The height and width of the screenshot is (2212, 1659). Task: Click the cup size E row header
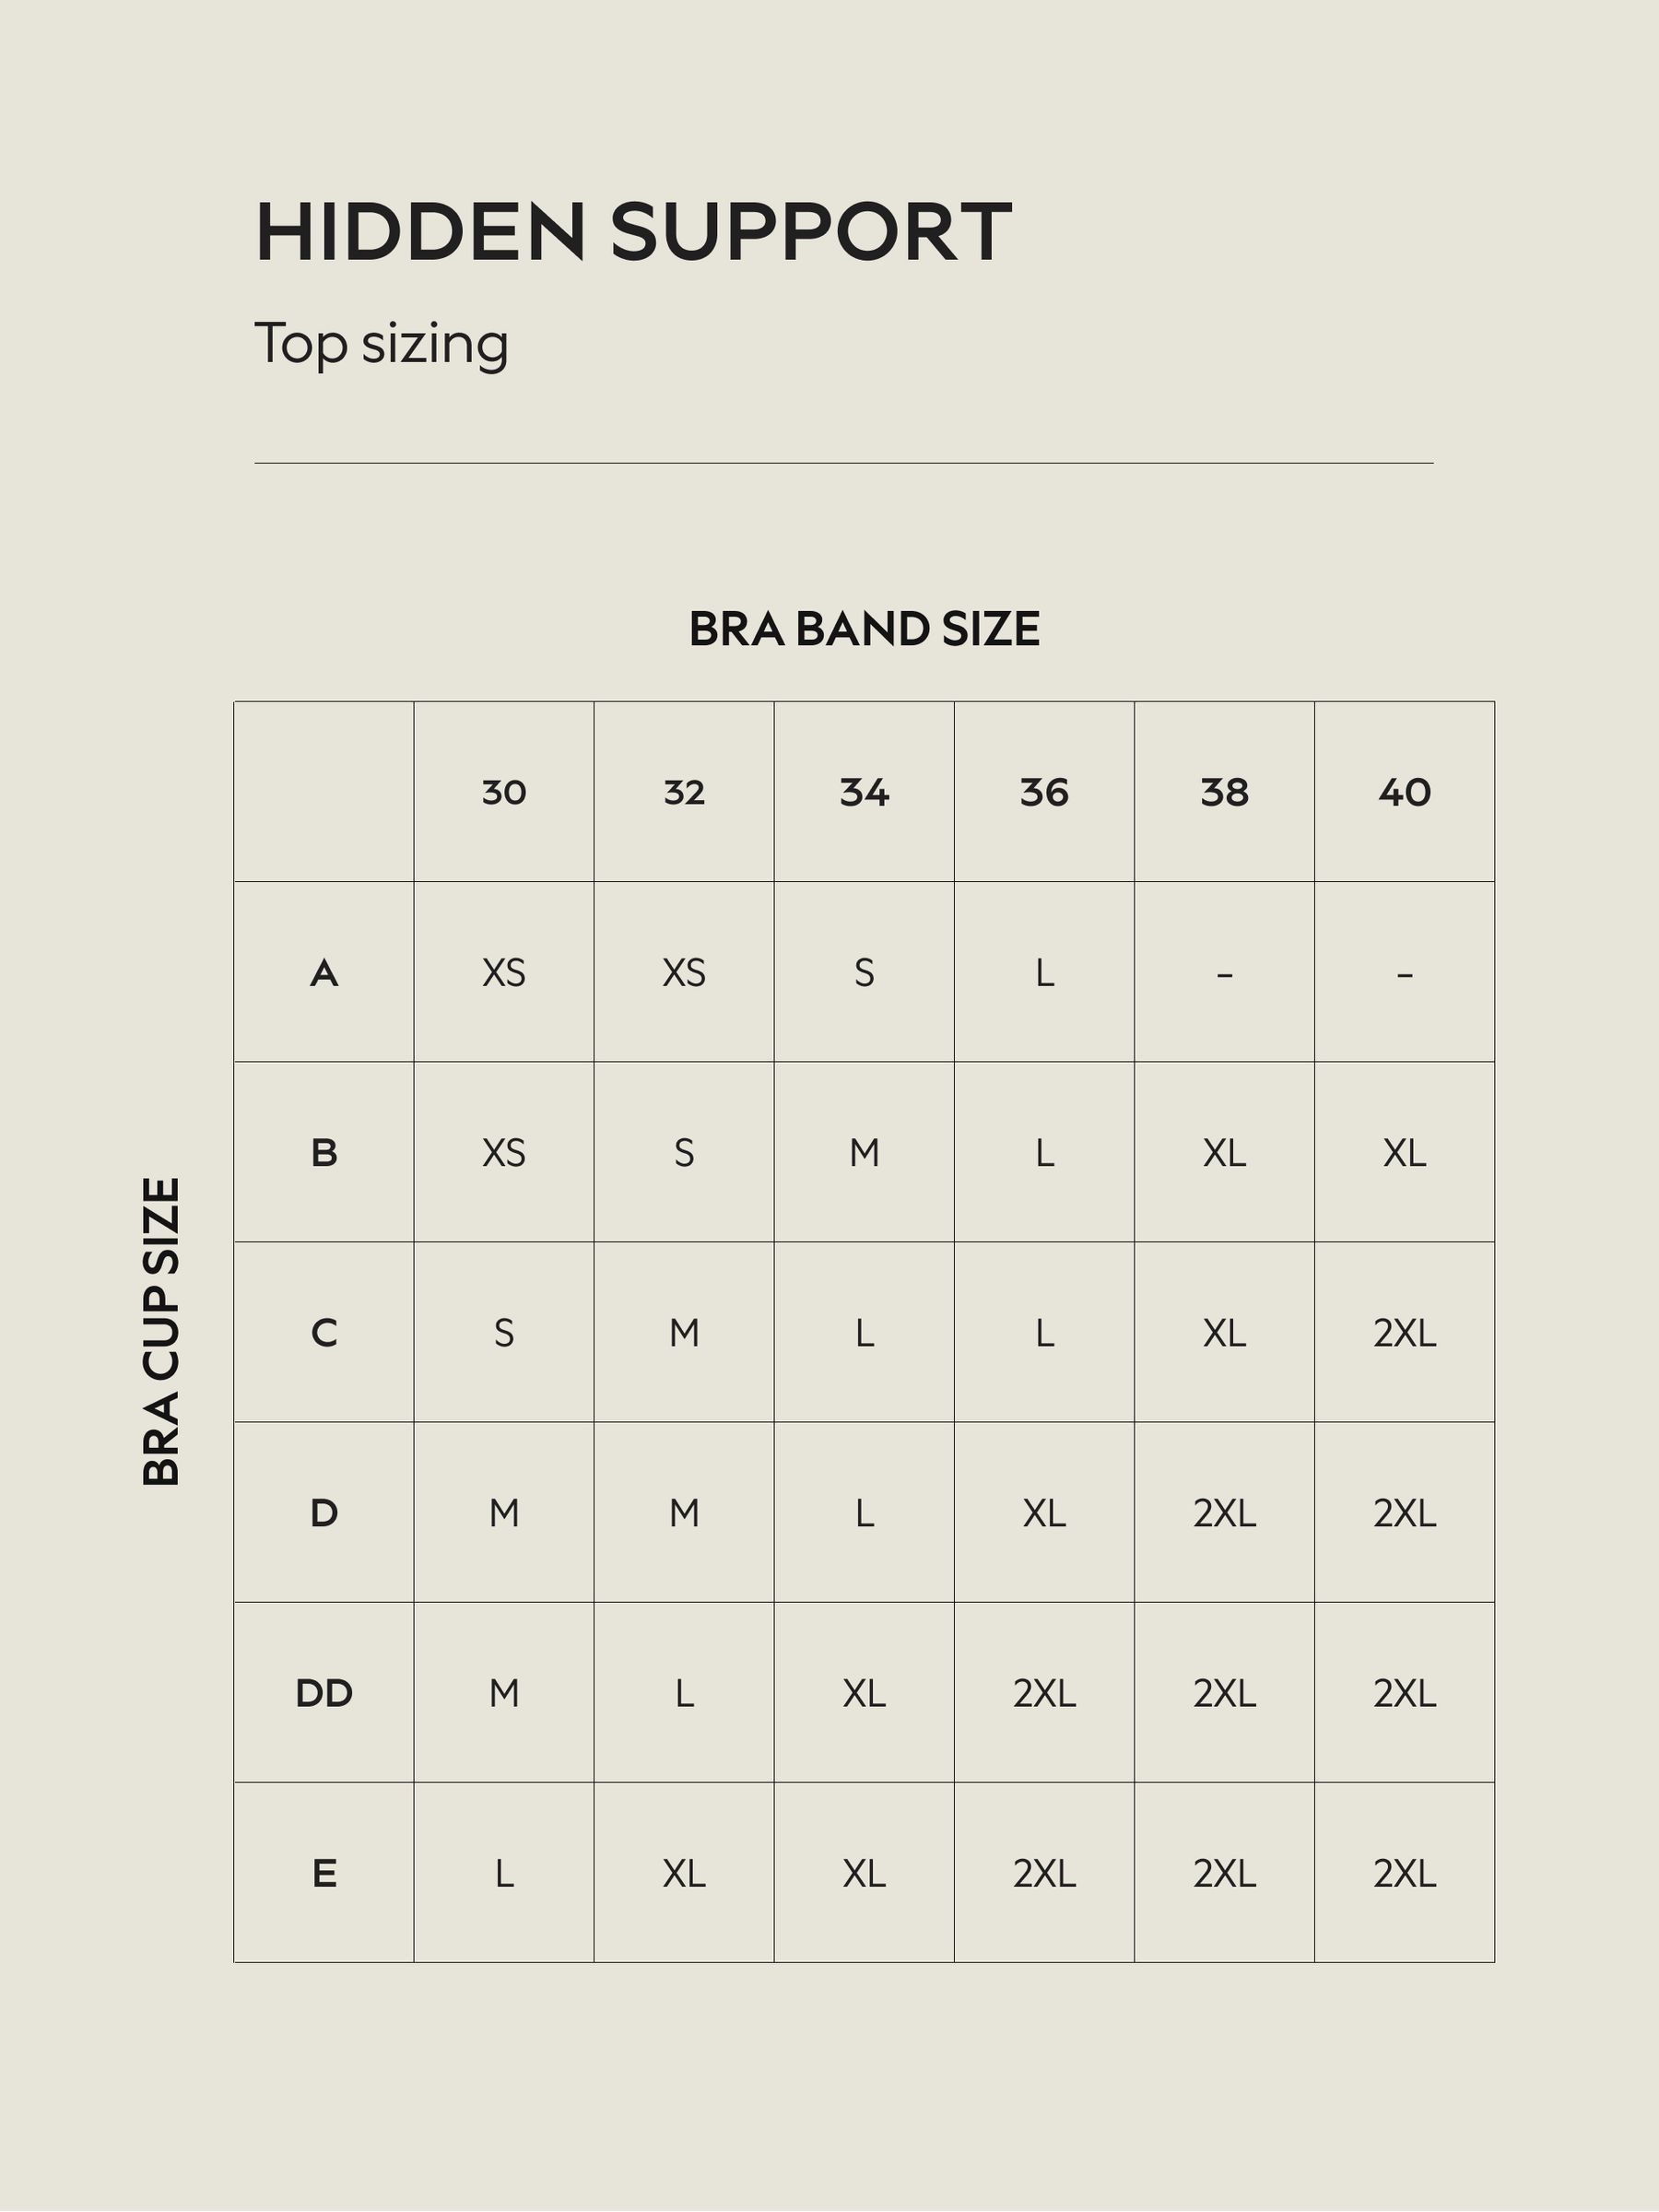click(x=324, y=1872)
